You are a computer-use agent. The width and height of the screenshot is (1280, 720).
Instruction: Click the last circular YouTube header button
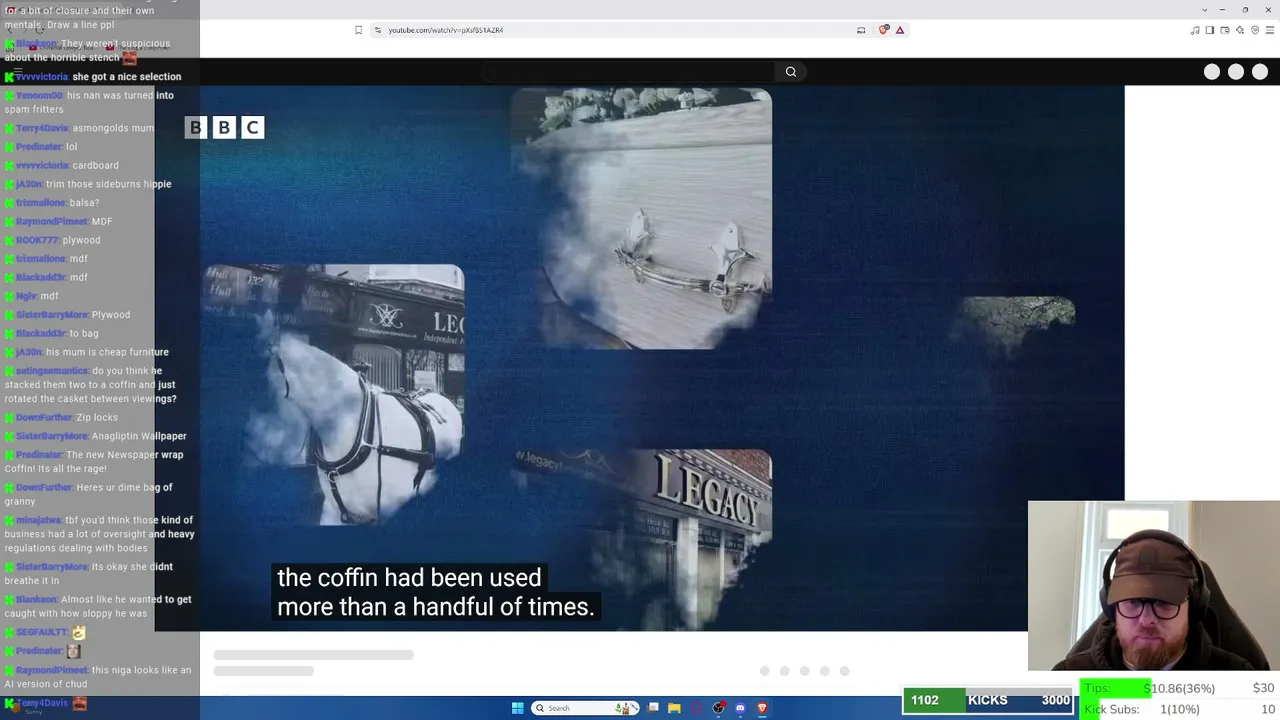[x=1260, y=72]
